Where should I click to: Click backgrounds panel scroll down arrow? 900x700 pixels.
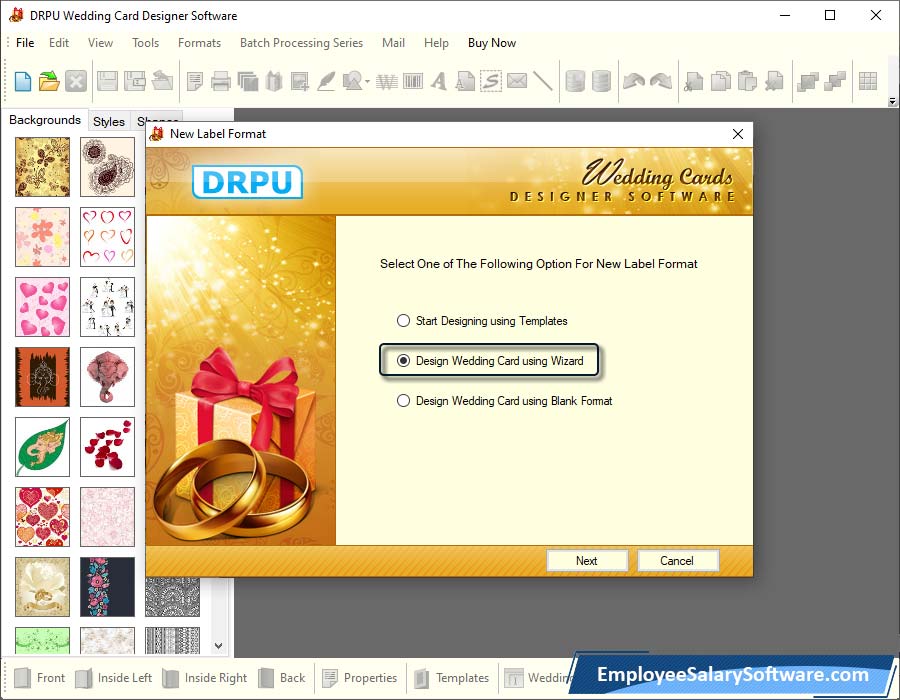pyautogui.click(x=219, y=645)
